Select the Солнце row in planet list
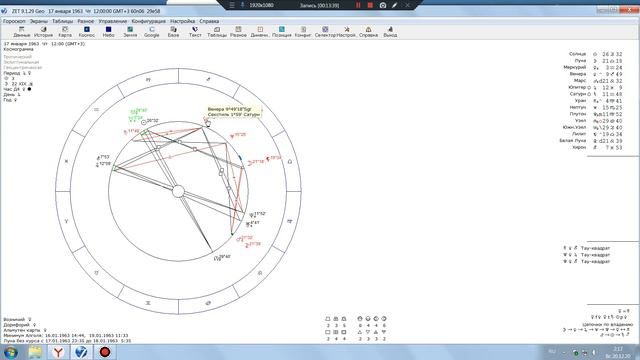Image resolution: width=640 pixels, height=360 pixels. coord(596,54)
